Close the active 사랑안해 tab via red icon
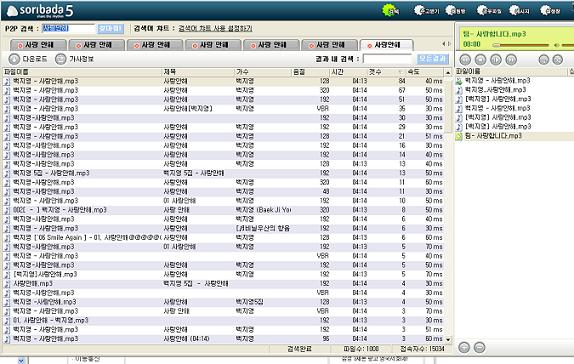 click(x=369, y=45)
